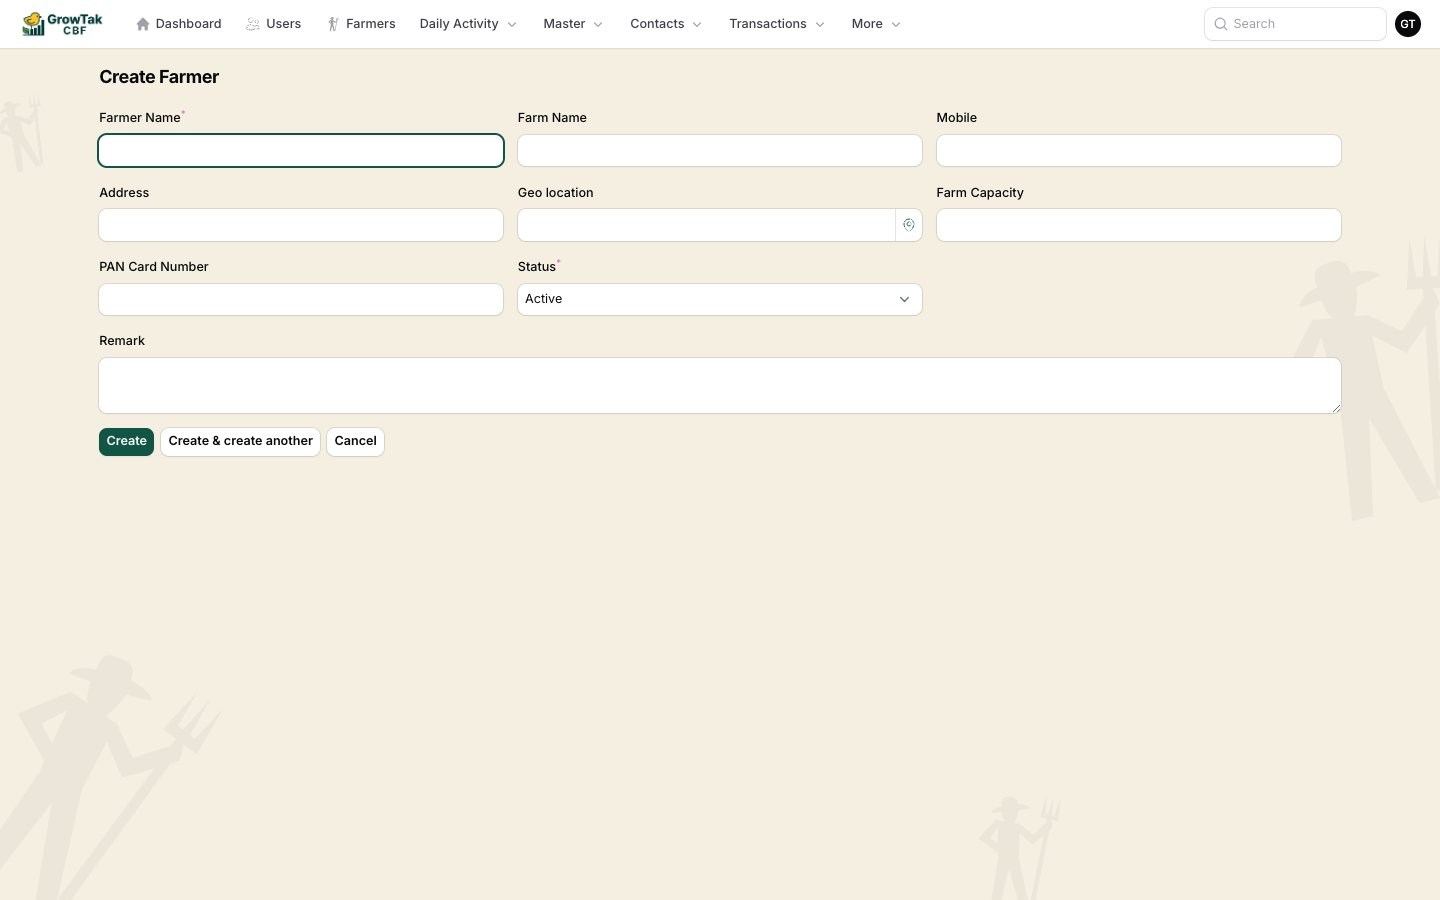
Task: Open the Status dropdown showing Active
Action: point(720,299)
